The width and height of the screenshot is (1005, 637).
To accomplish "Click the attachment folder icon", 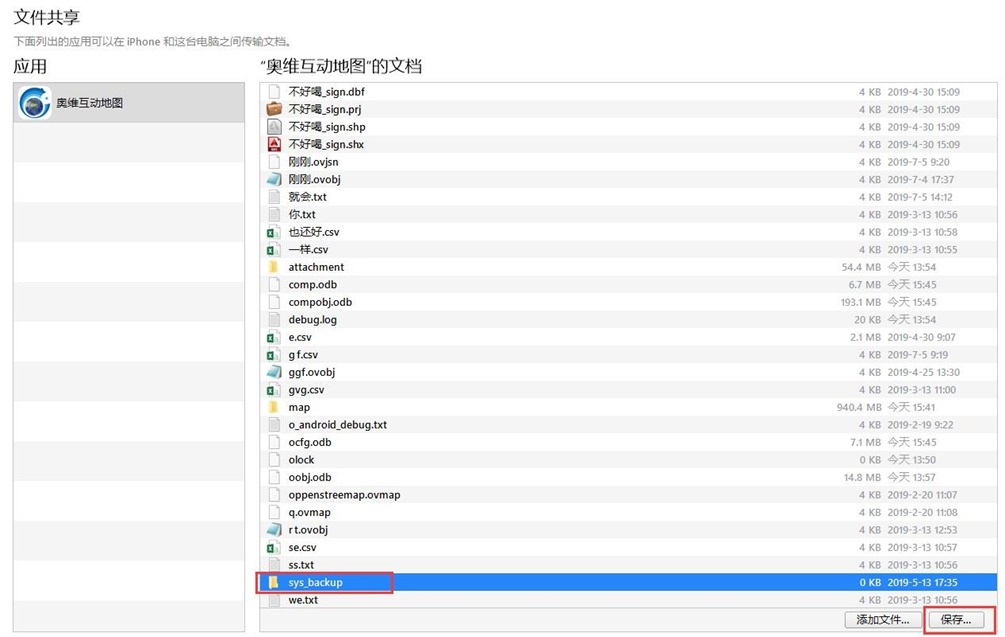I will [273, 267].
